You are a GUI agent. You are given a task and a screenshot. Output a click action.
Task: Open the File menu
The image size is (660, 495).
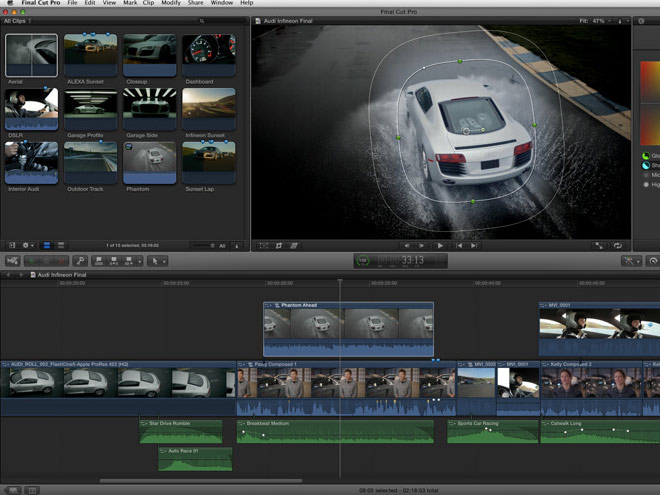[72, 3]
